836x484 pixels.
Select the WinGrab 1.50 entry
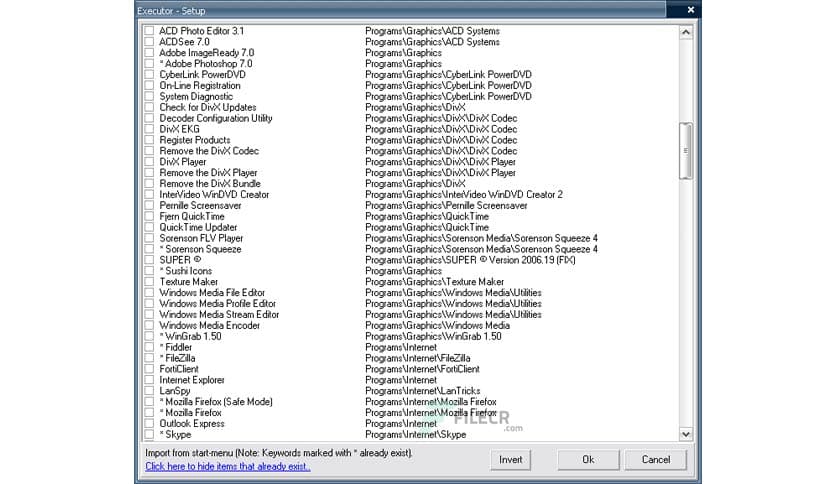pos(190,336)
